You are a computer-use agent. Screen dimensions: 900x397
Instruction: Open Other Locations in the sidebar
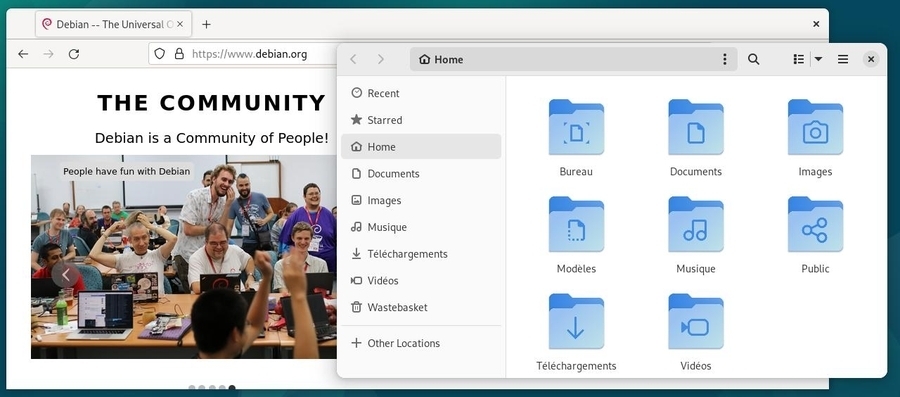(421, 343)
